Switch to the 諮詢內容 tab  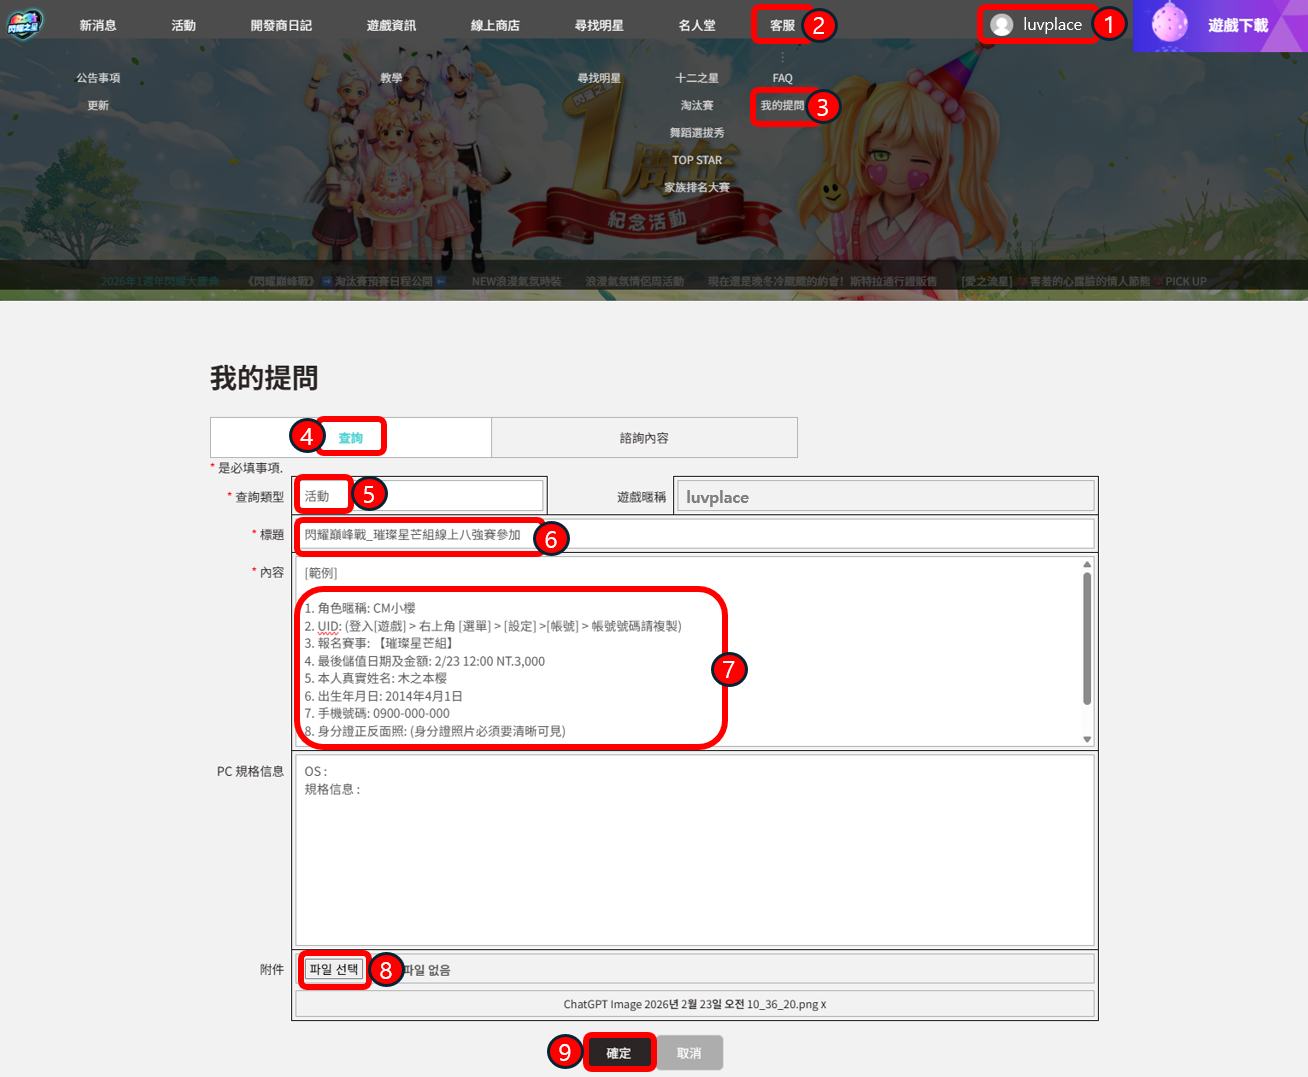coord(644,438)
